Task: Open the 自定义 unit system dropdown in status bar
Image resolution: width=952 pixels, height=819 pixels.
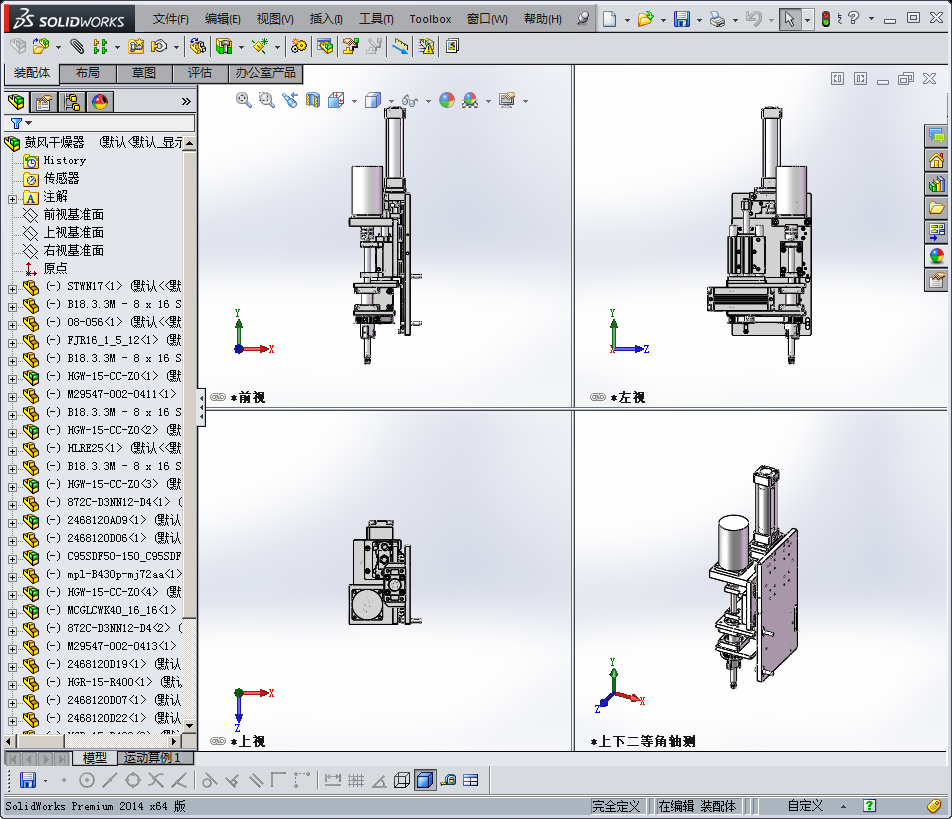Action: (843, 806)
